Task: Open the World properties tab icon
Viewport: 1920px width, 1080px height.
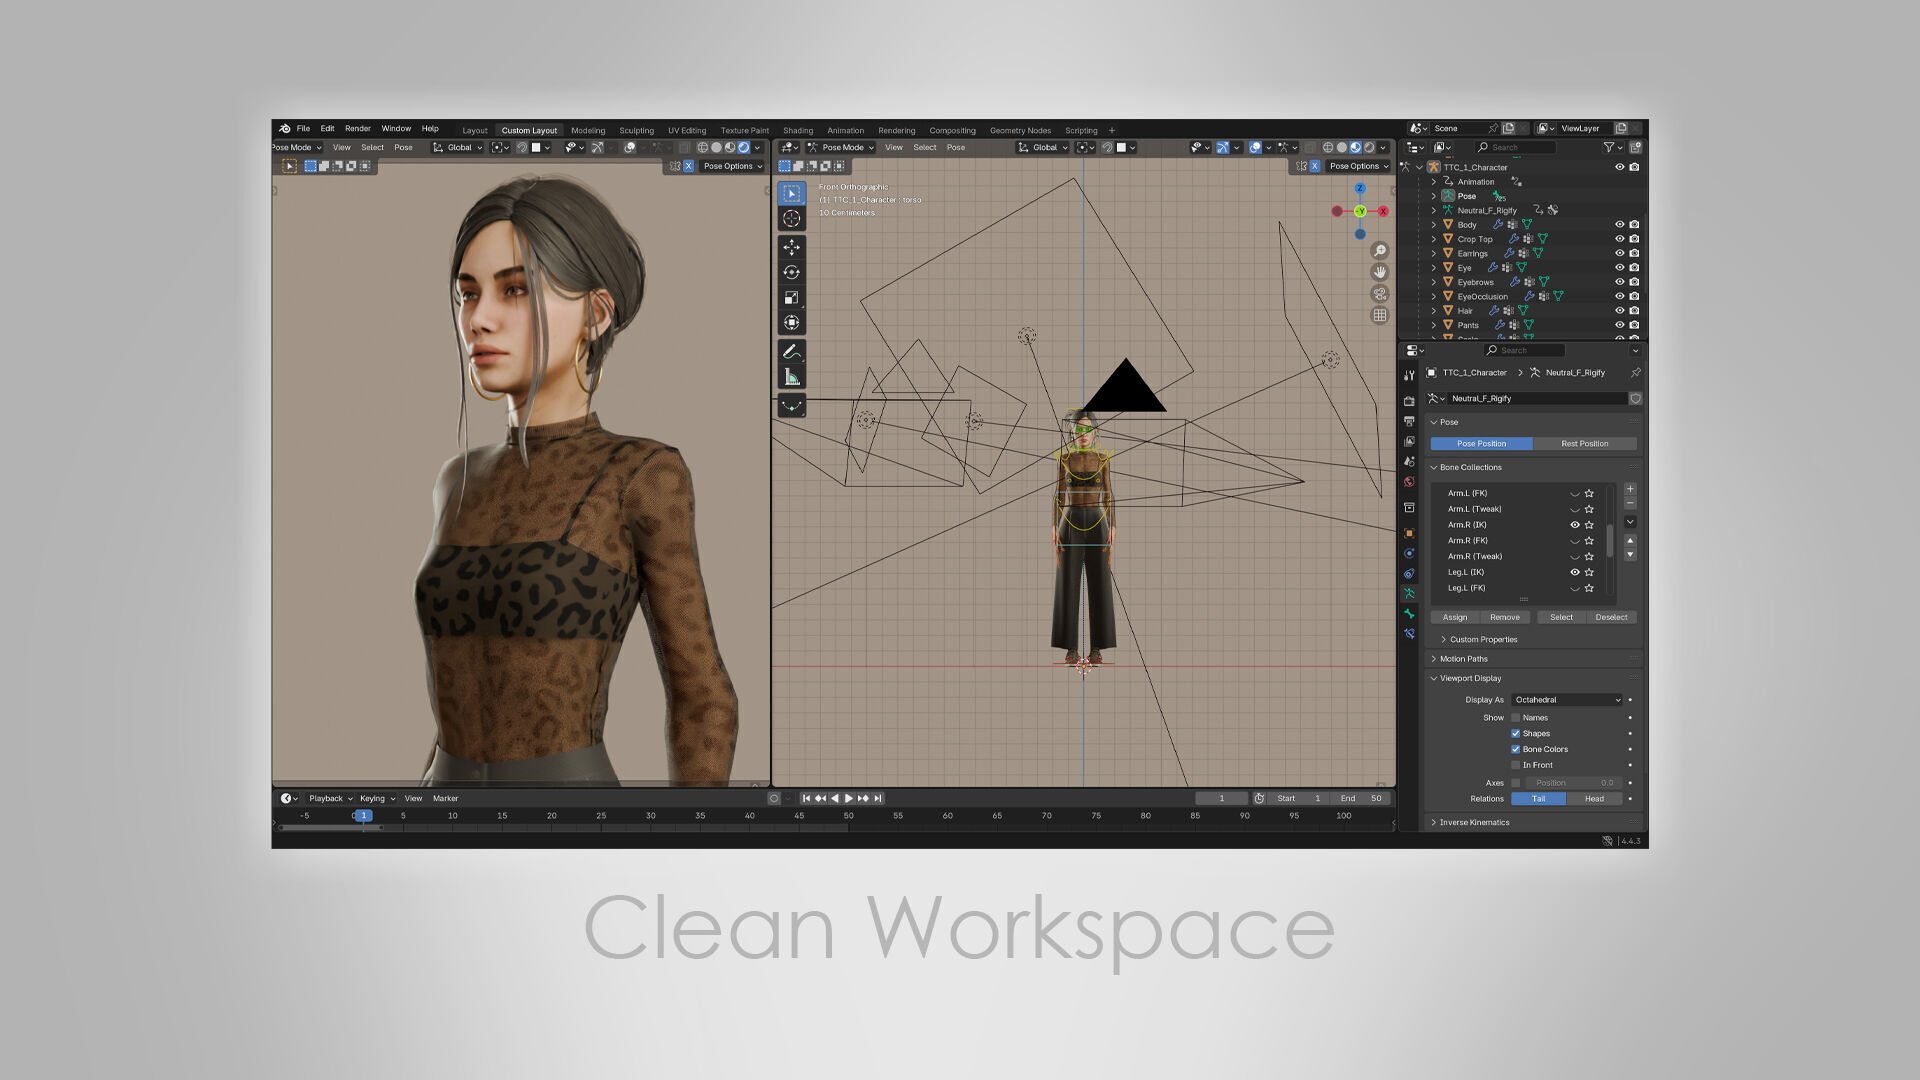Action: (1409, 481)
